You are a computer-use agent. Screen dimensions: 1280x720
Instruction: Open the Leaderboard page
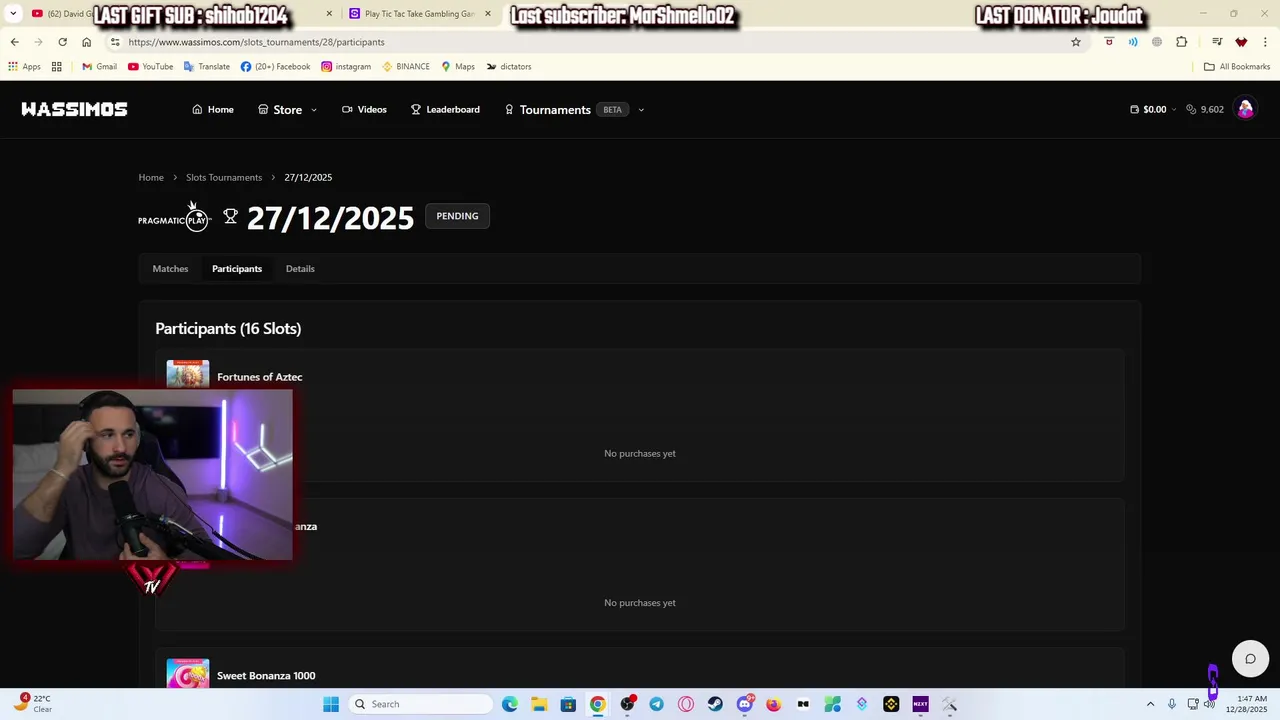(x=445, y=109)
